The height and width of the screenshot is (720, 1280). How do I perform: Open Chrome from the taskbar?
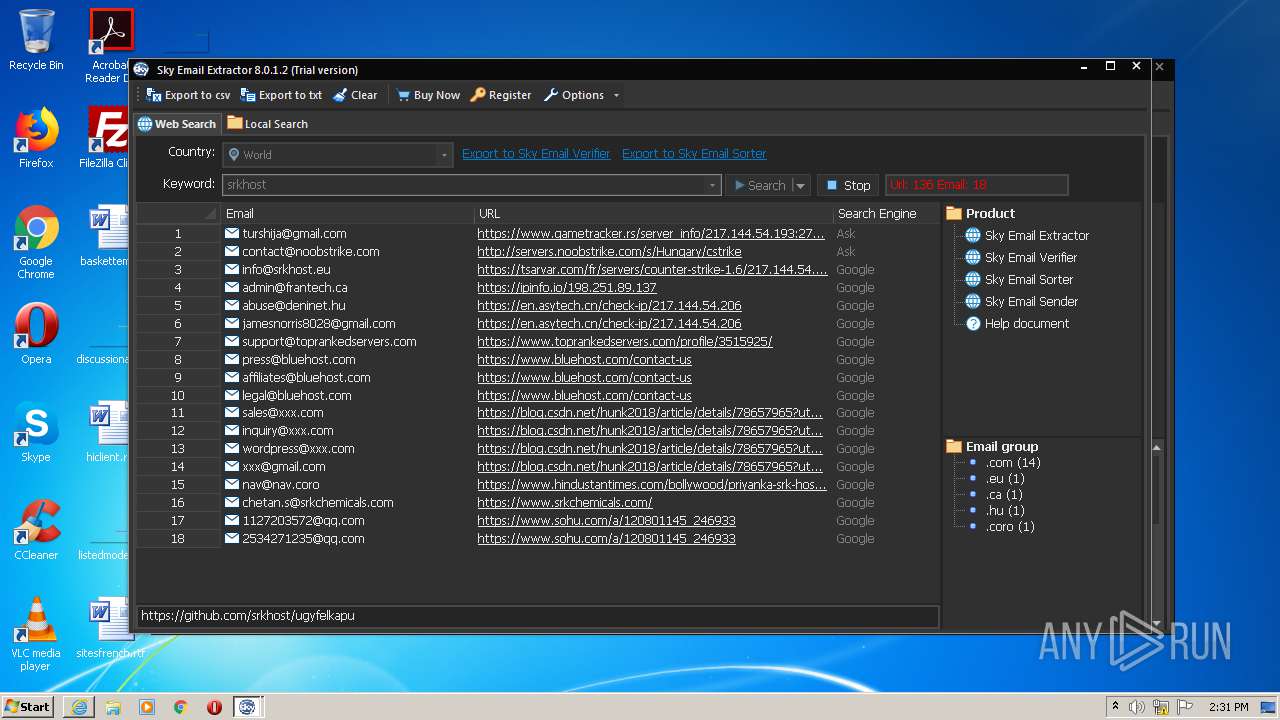point(180,707)
